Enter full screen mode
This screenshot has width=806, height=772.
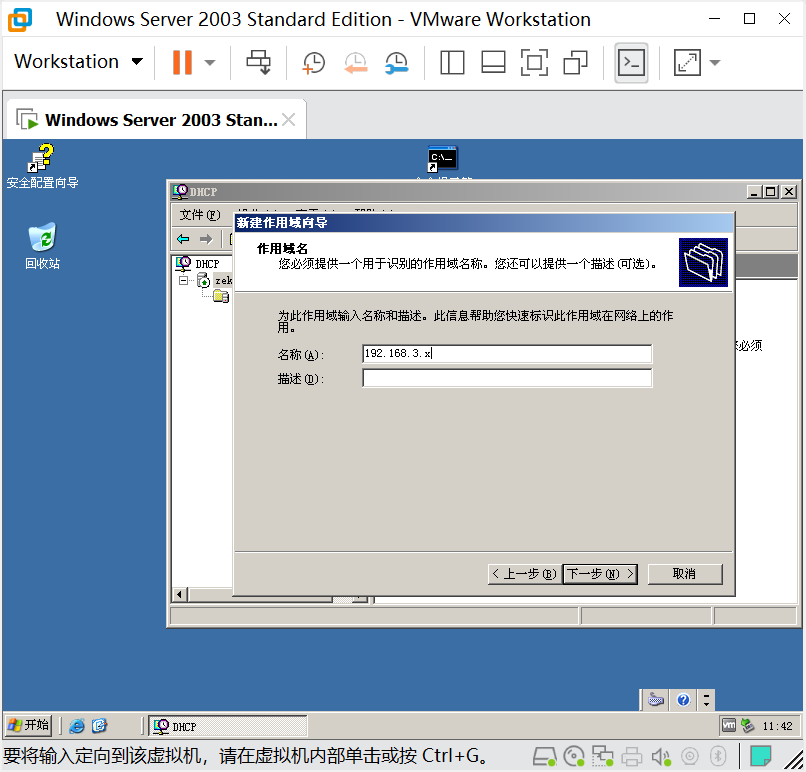click(534, 63)
